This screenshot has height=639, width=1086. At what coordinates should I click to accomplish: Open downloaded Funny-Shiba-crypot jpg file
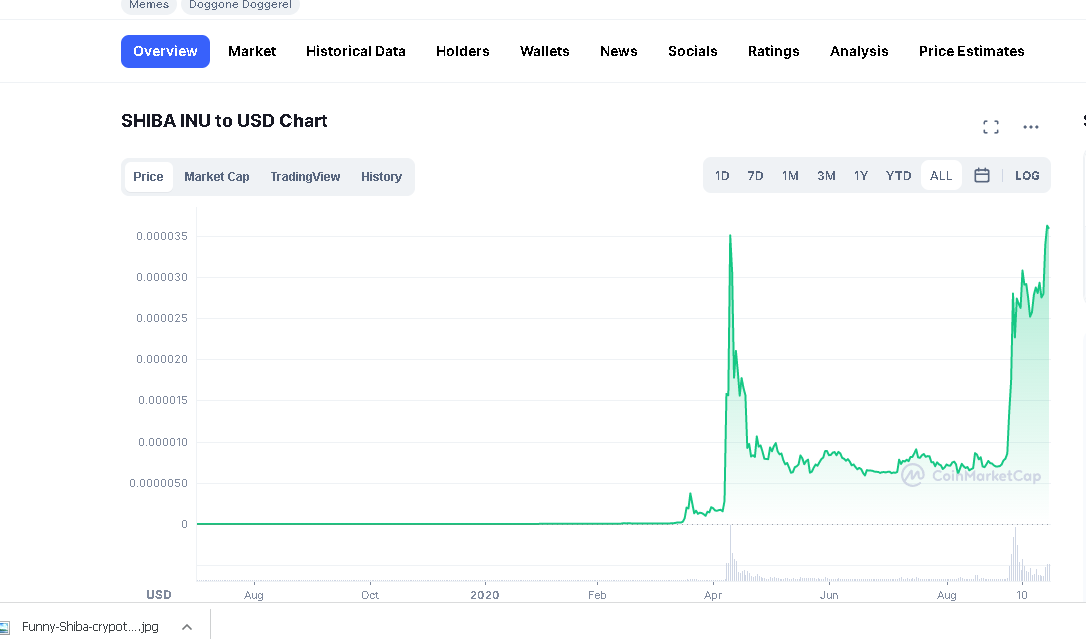pos(90,627)
